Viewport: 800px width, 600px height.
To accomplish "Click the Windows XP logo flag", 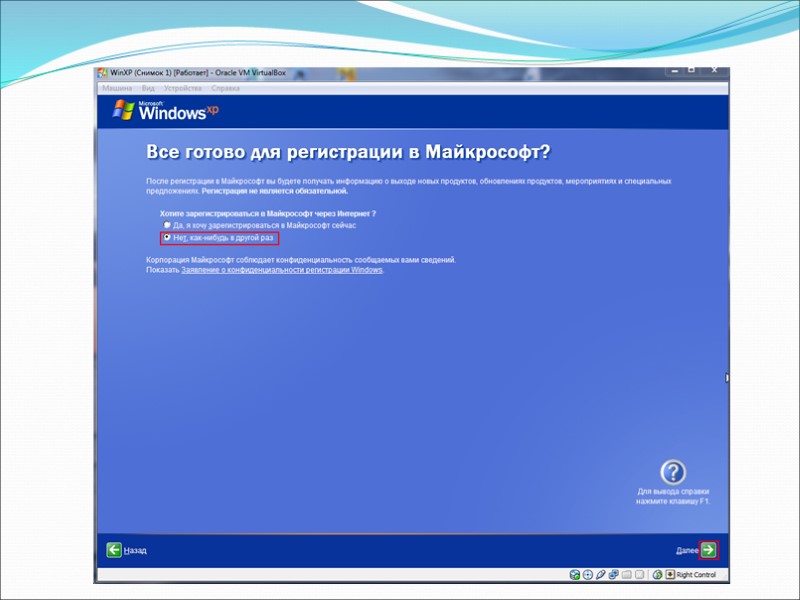I will pyautogui.click(x=123, y=110).
